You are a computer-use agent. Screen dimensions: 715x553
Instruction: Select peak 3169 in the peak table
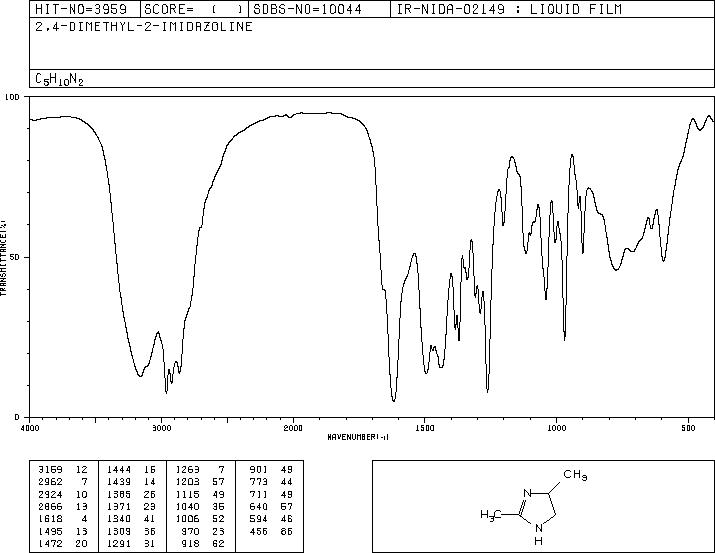(x=50, y=469)
